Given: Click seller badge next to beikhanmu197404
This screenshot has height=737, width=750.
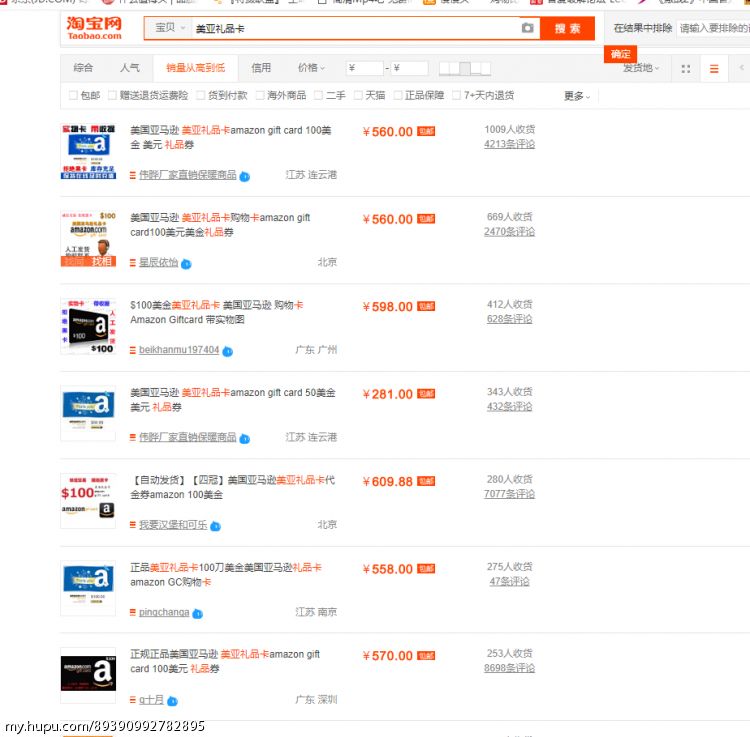Looking at the screenshot, I should pyautogui.click(x=228, y=352).
